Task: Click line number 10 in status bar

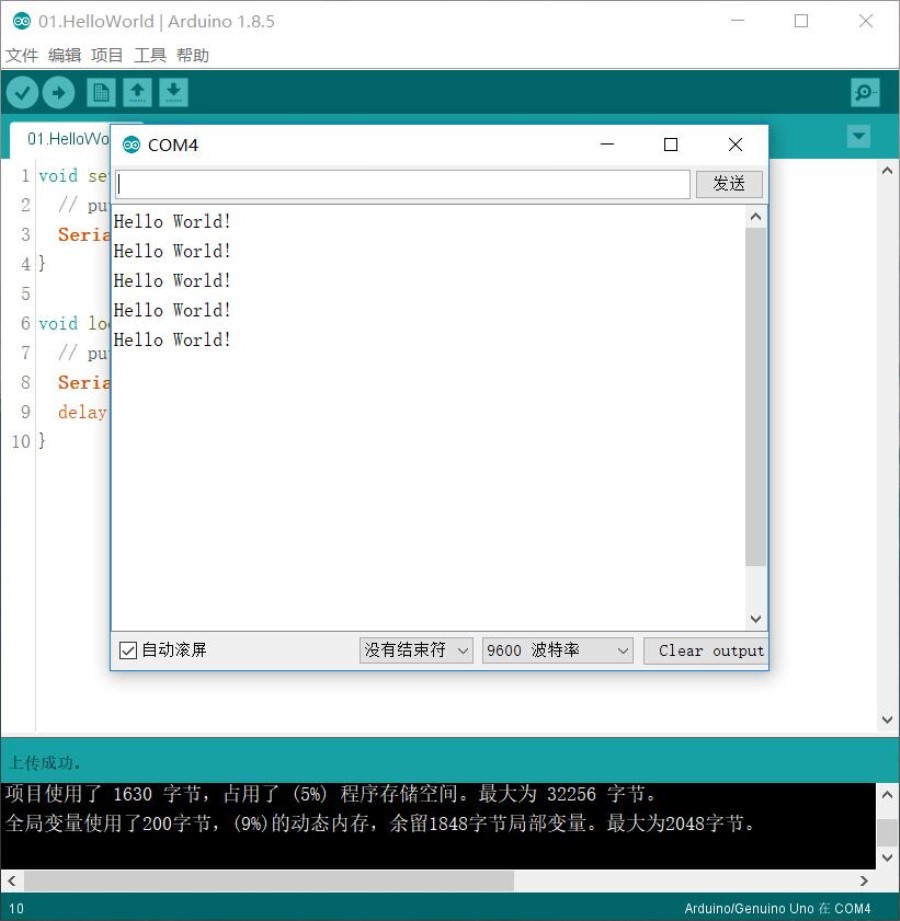Action: (16, 908)
